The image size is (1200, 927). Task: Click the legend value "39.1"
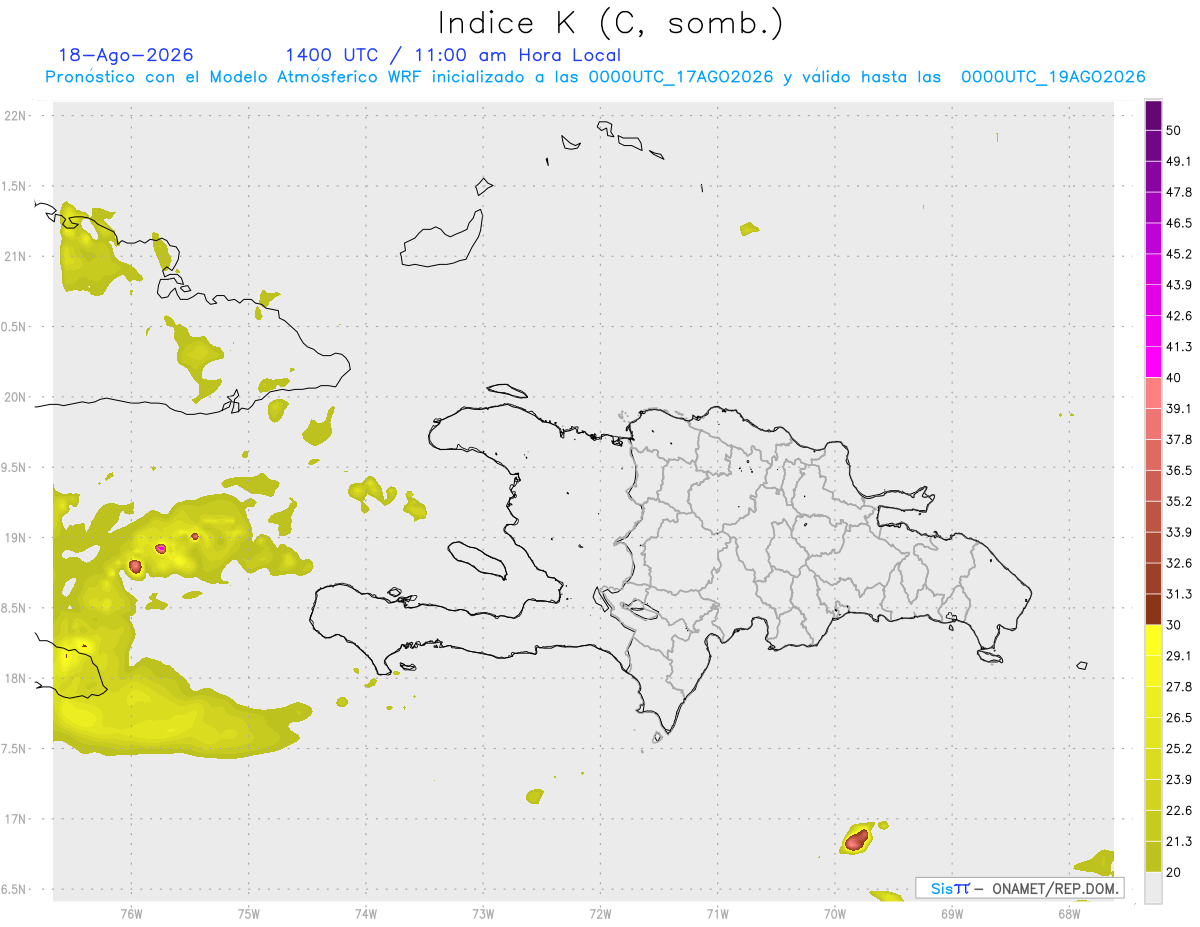tap(1179, 409)
